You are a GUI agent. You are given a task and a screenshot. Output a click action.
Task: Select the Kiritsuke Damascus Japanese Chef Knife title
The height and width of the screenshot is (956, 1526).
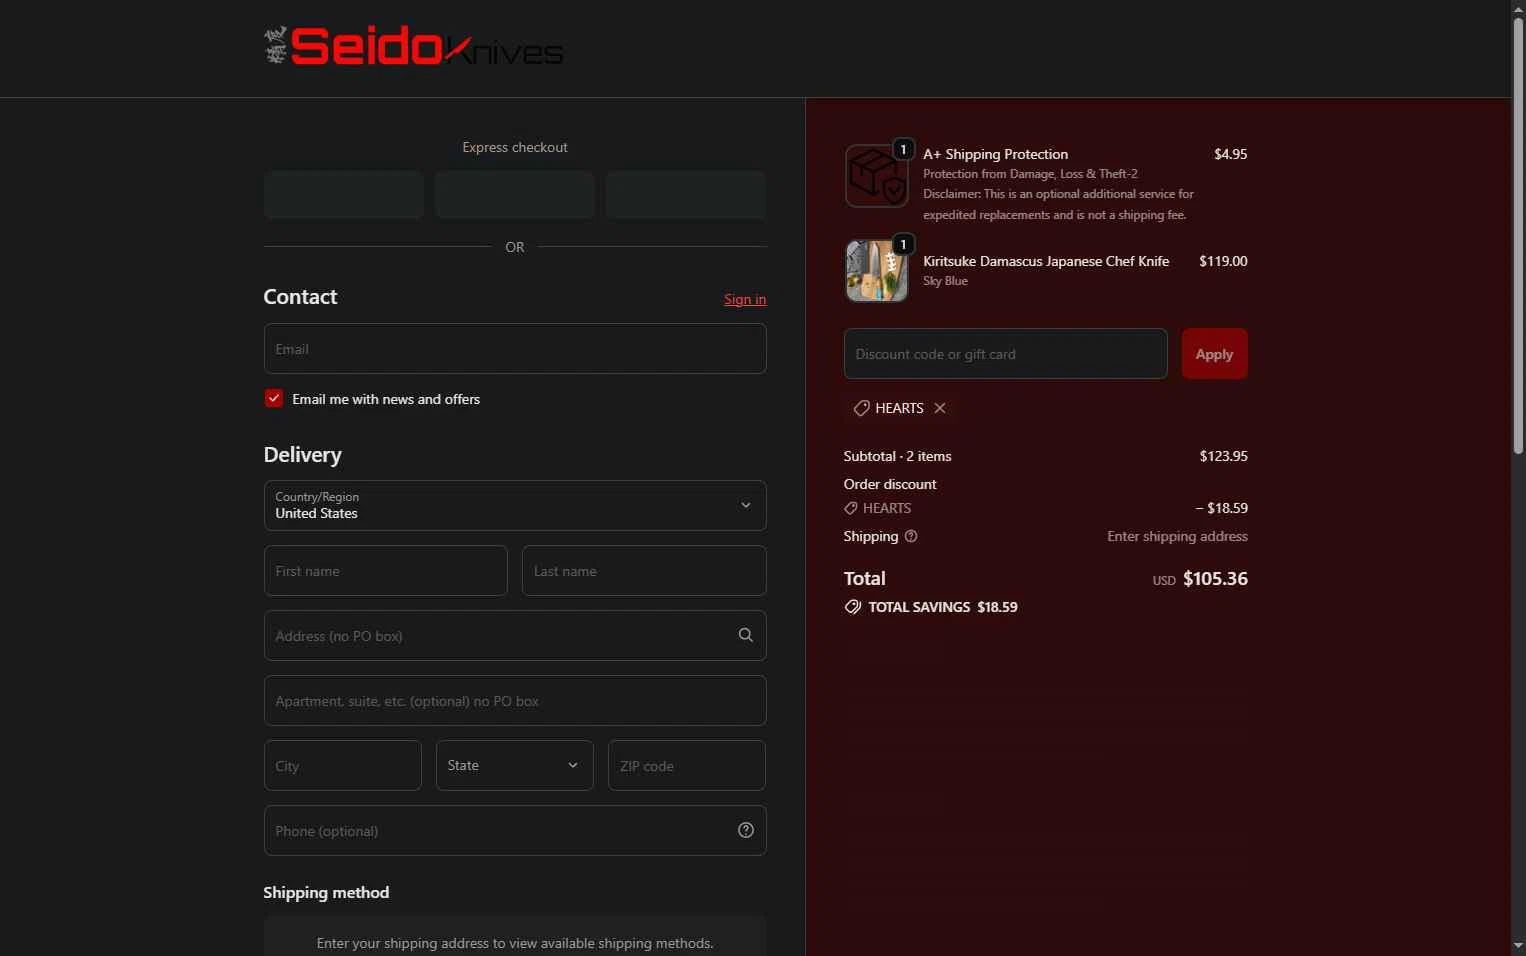coord(1046,261)
